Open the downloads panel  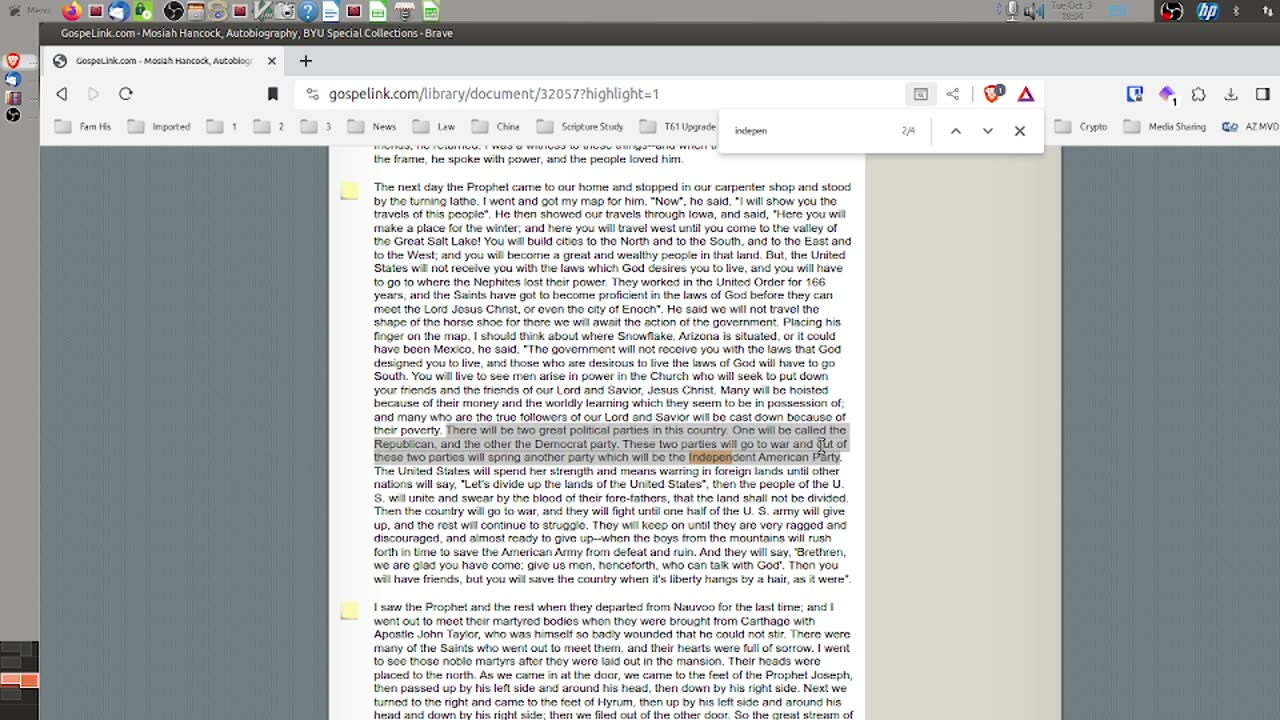(1231, 94)
